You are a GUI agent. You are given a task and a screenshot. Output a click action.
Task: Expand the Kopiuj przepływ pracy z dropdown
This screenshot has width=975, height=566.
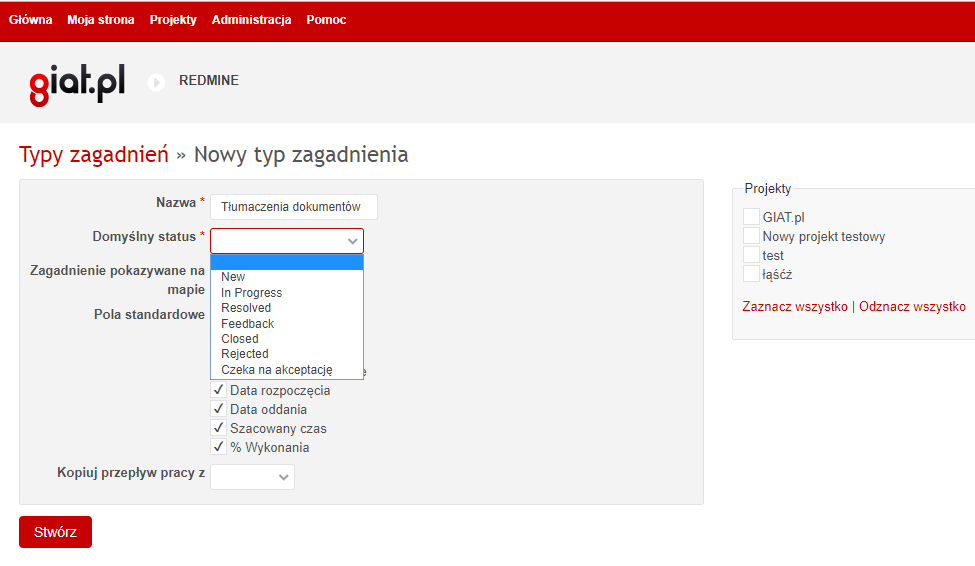[x=252, y=477]
